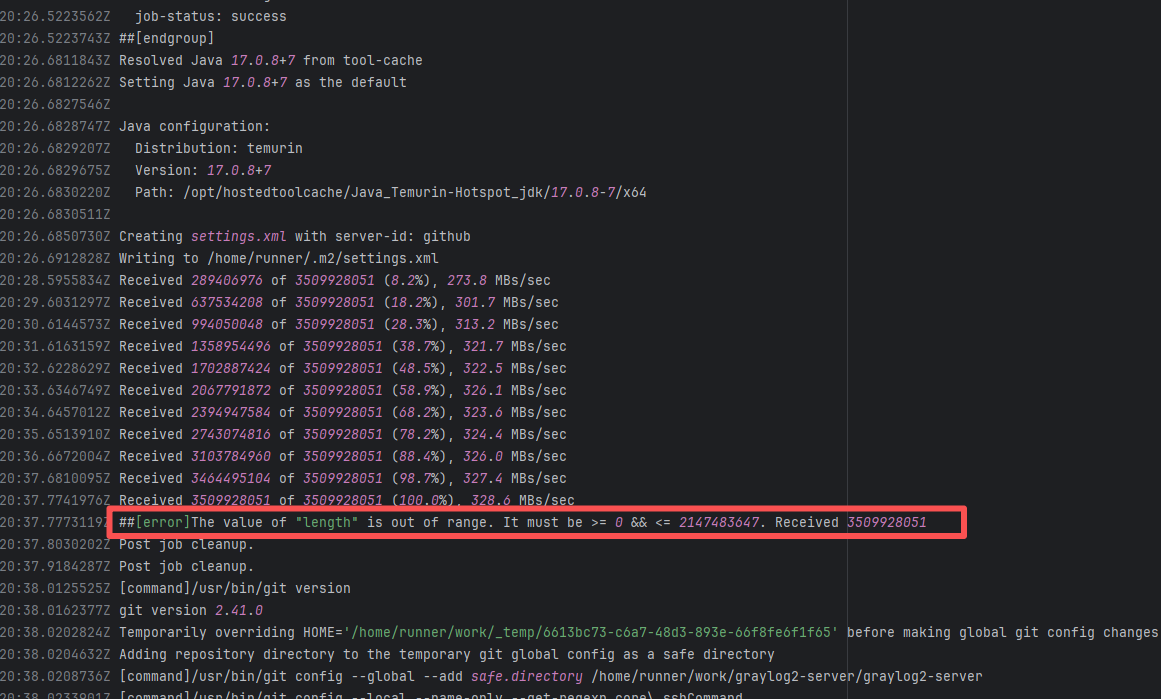This screenshot has height=699, width=1161.
Task: Click the first "Post job cleanup." line
Action: click(186, 544)
